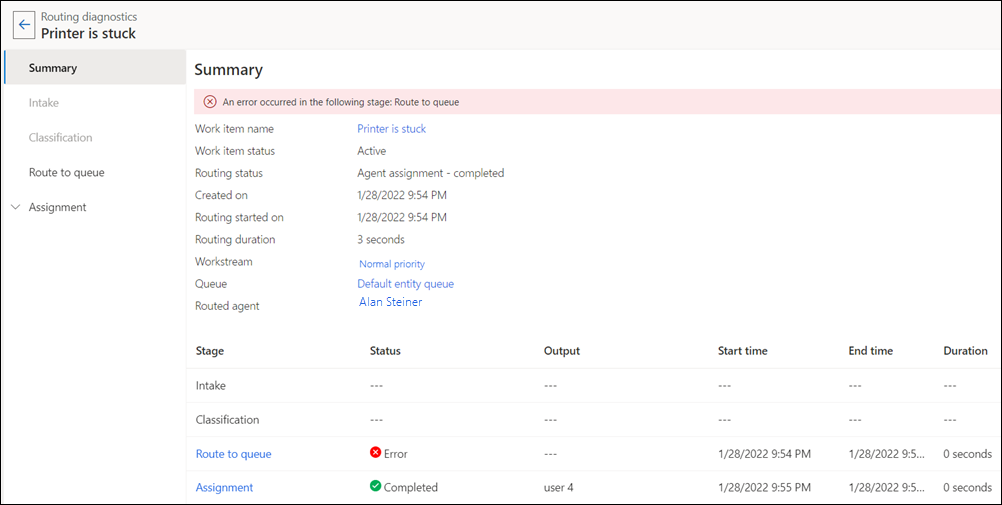Screen dimensions: 1002x505
Task: Click 'Agent assignment - completed' routing status value
Action: pos(431,173)
